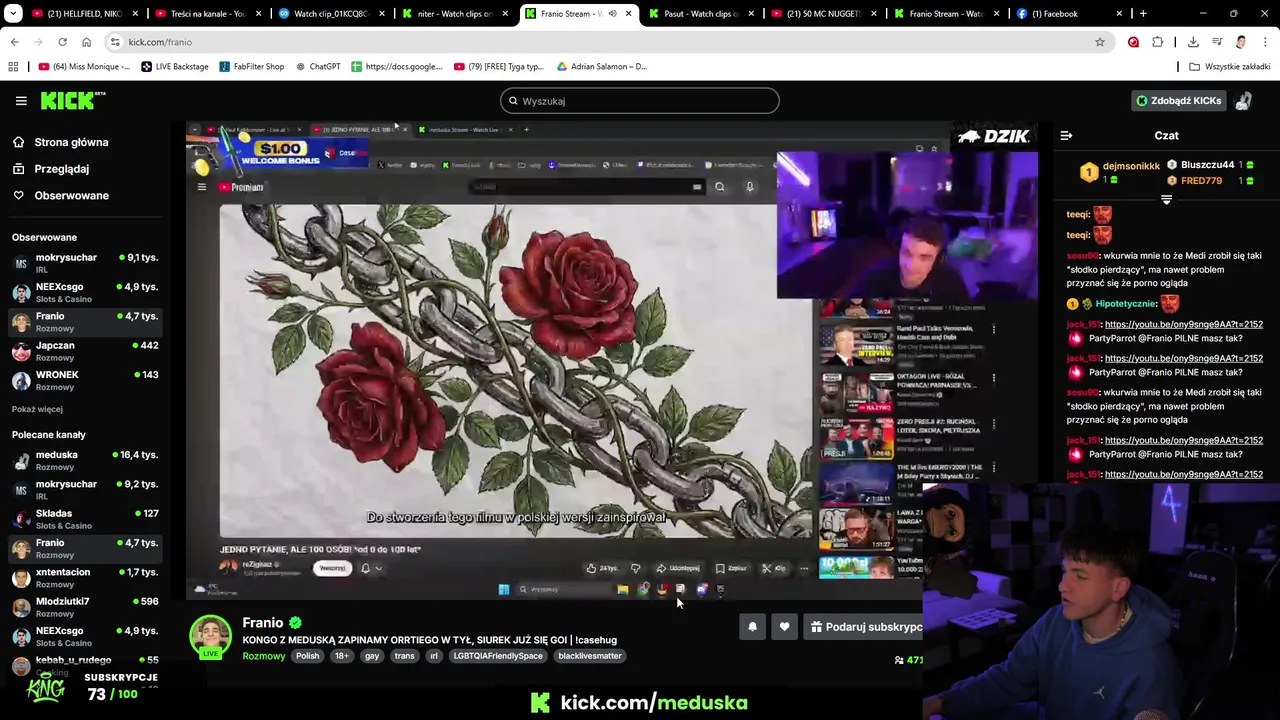The image size is (1280, 720).
Task: Collapse the chat panel arrow icon
Action: (1066, 136)
